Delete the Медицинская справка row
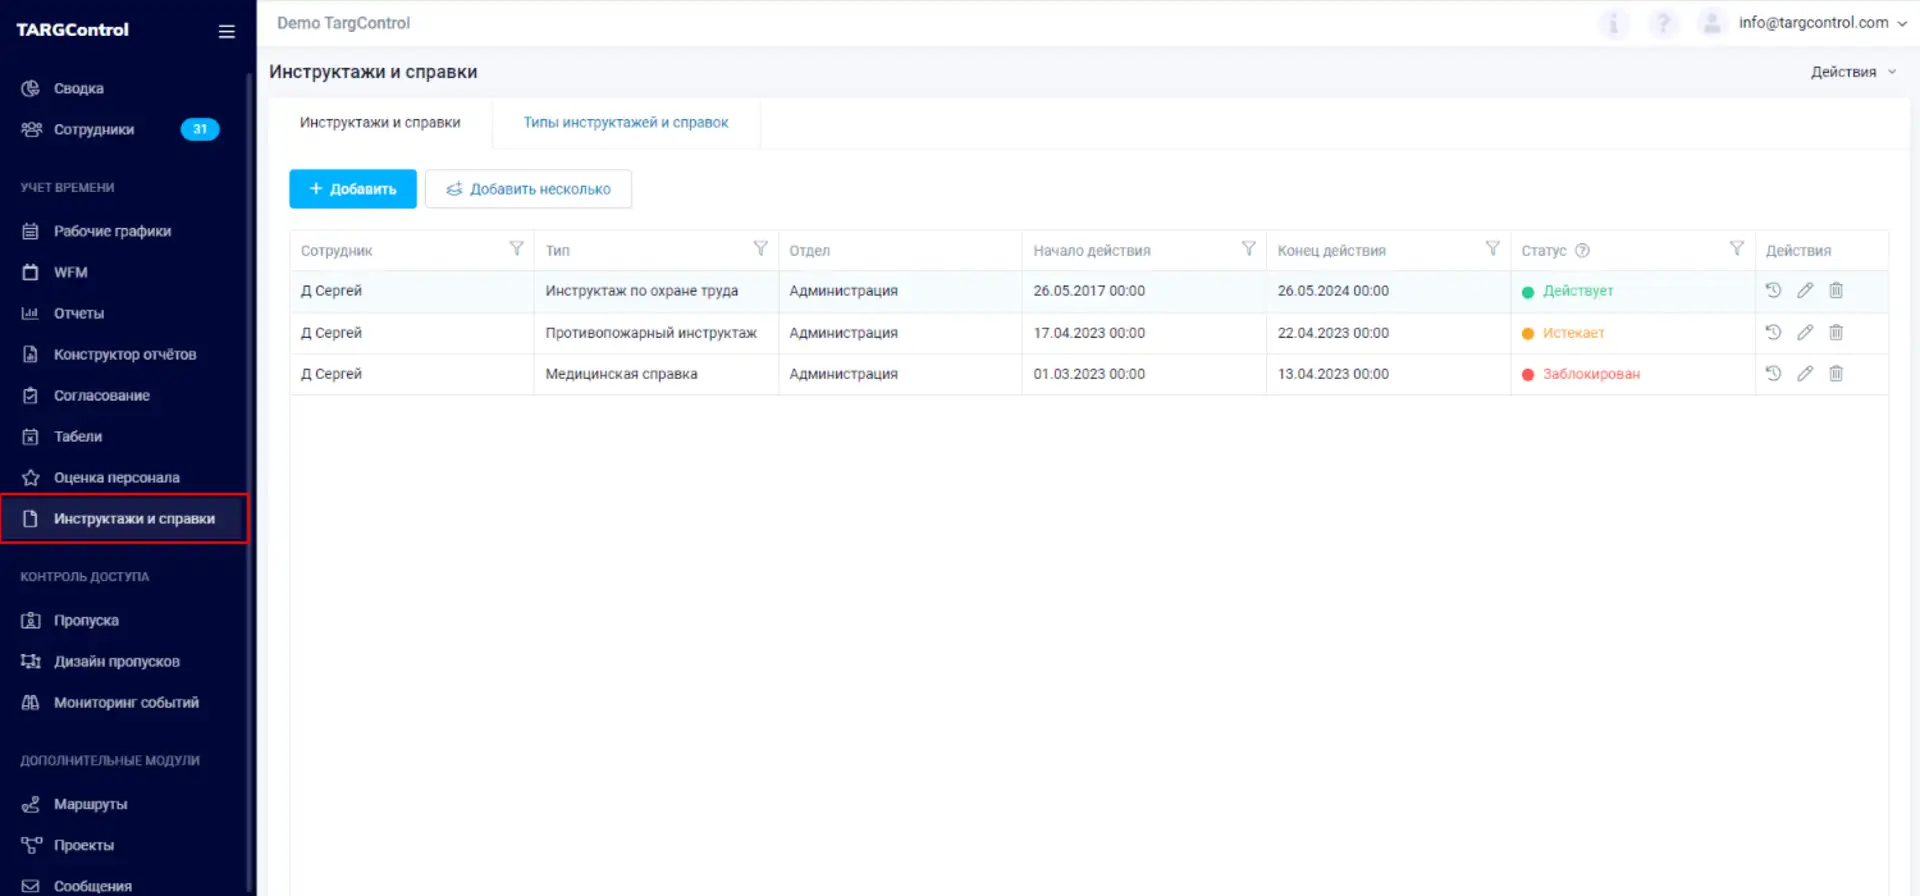This screenshot has width=1920, height=896. click(1836, 373)
